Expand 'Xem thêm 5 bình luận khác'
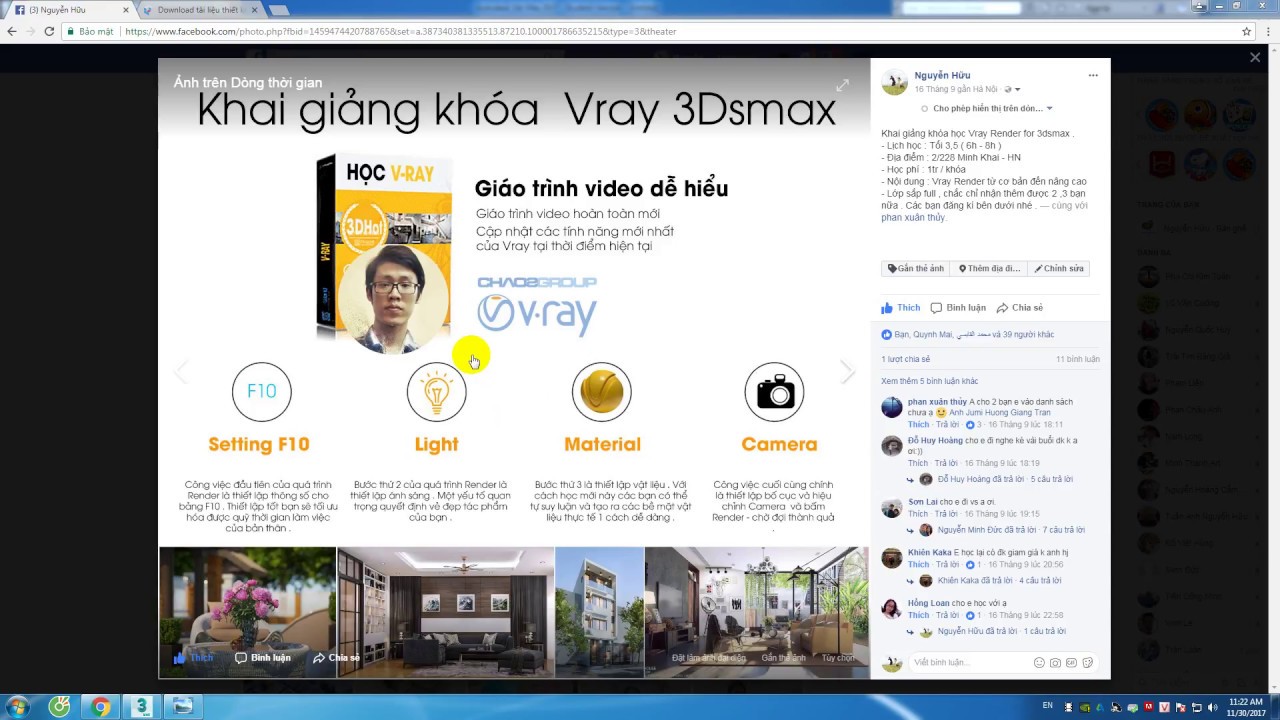Screen dimensions: 1280x720 pyautogui.click(x=929, y=381)
